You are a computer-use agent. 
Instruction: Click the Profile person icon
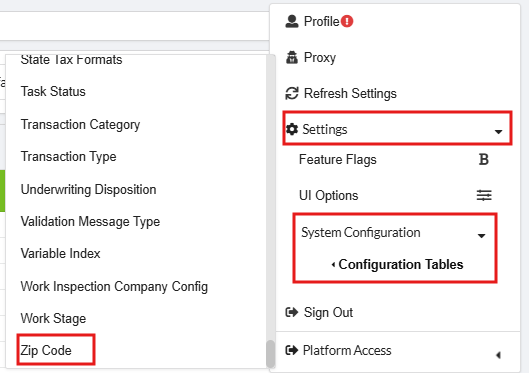pyautogui.click(x=292, y=21)
